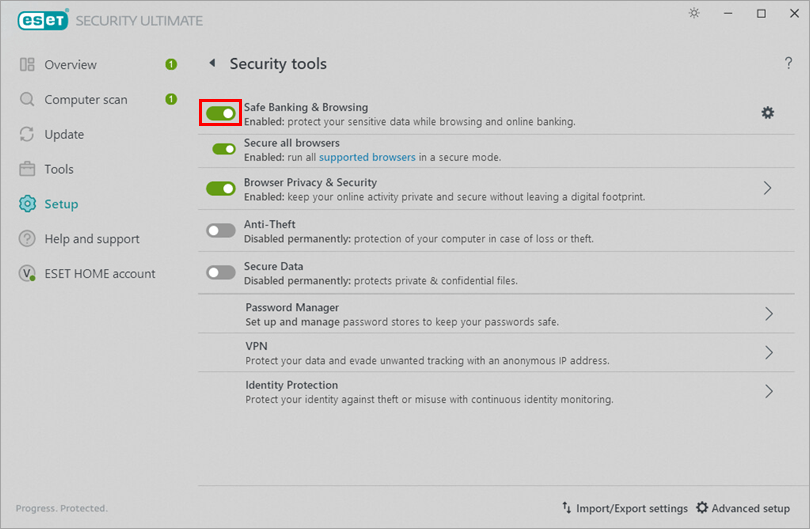Click the Computer scan magnifier icon
Viewport: 810px width, 529px height.
coord(27,99)
